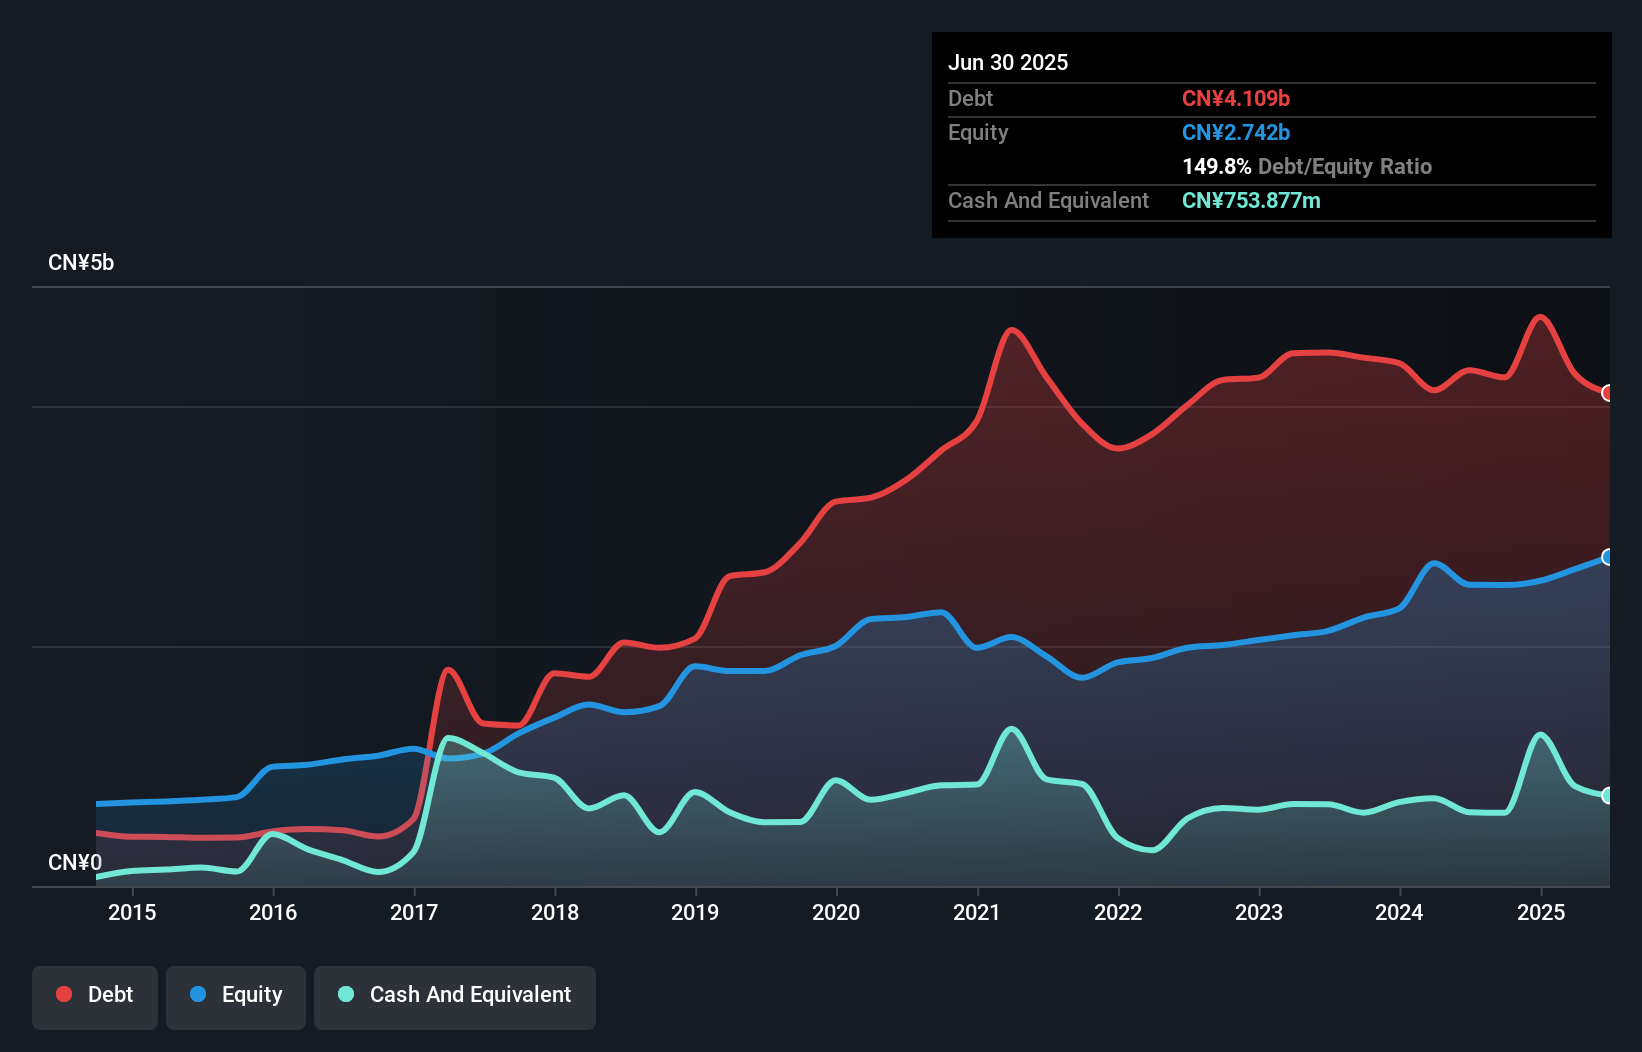
Task: Click the 2021 year axis label
Action: pyautogui.click(x=977, y=912)
